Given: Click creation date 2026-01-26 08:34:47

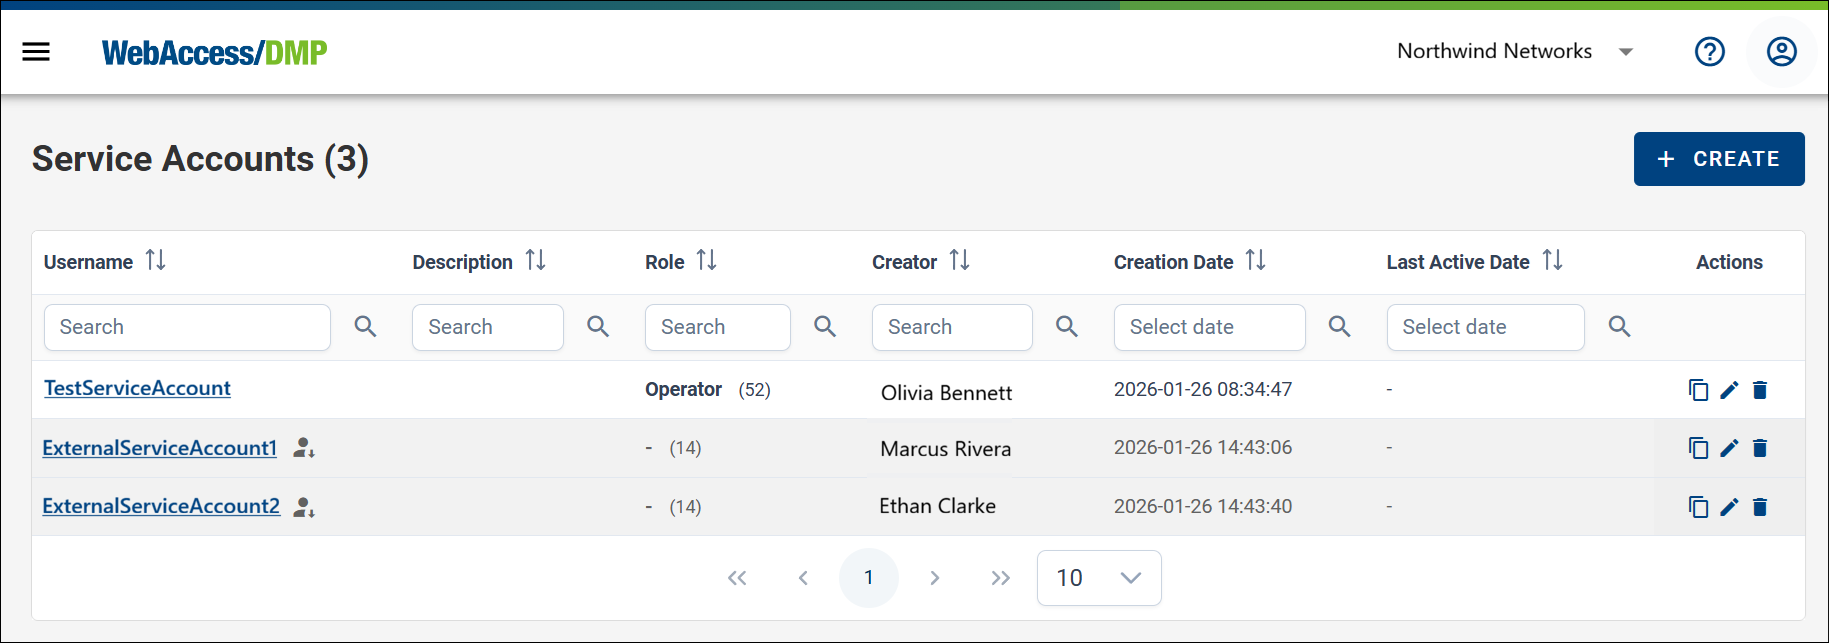Looking at the screenshot, I should (x=1203, y=389).
